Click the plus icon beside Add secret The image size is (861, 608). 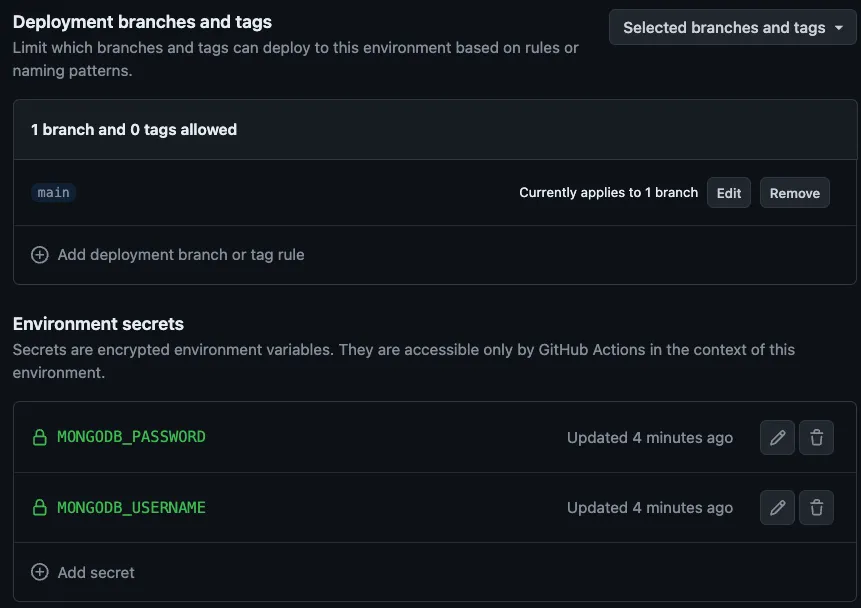click(40, 572)
